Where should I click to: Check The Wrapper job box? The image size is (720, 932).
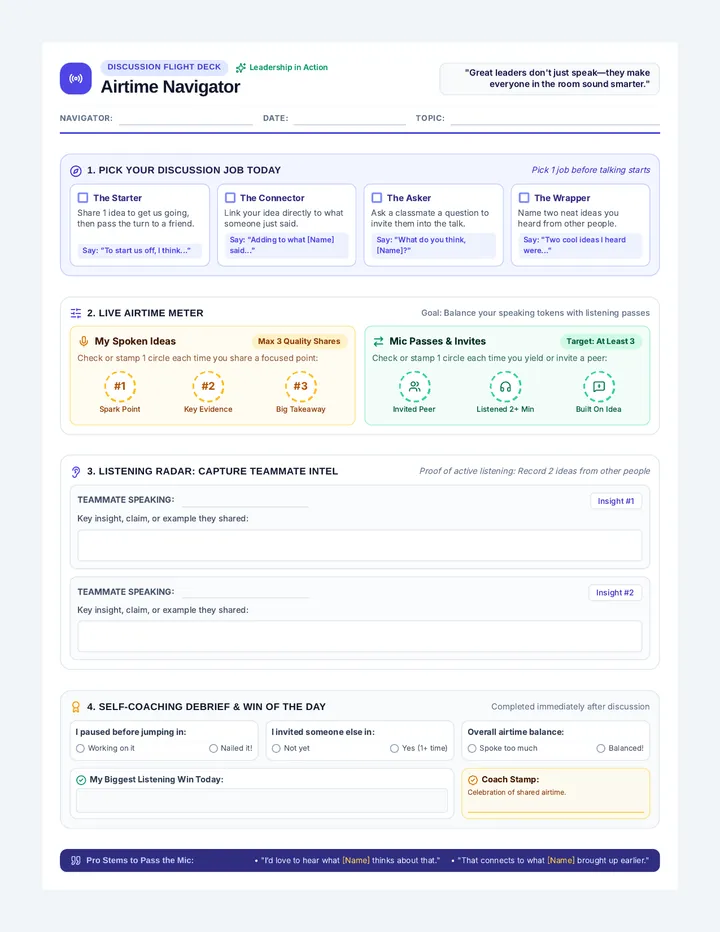524,197
